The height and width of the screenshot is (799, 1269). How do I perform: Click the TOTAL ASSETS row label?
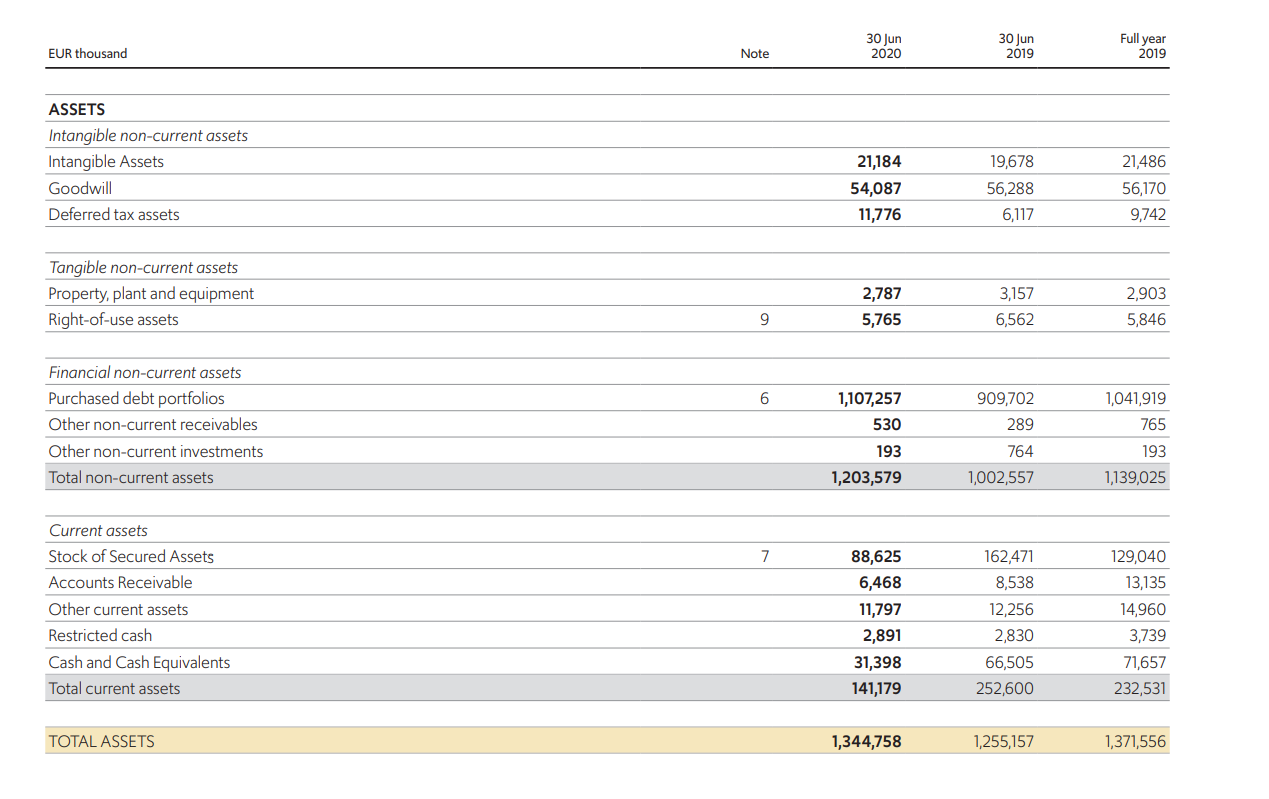click(x=102, y=741)
